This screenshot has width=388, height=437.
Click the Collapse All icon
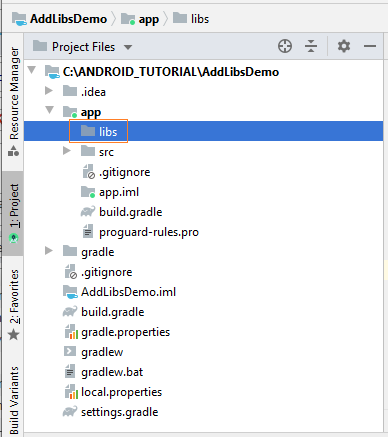[311, 46]
